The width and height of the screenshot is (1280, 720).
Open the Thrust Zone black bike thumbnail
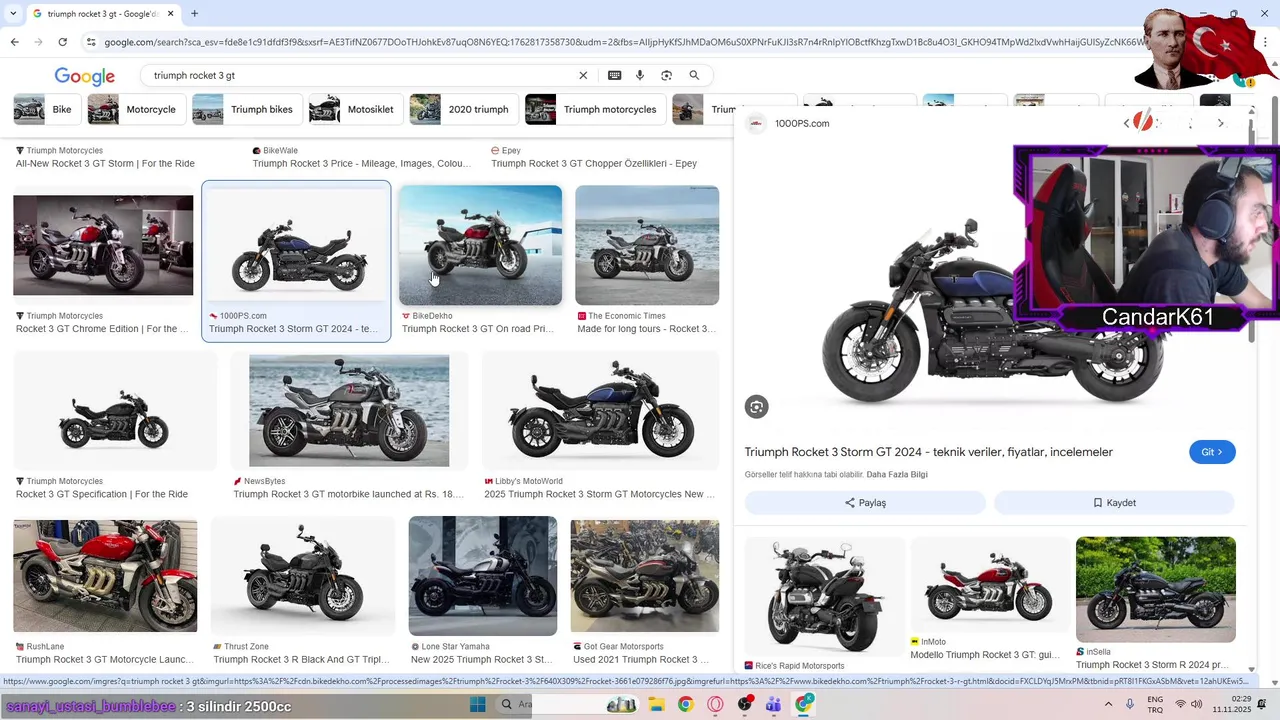point(303,576)
